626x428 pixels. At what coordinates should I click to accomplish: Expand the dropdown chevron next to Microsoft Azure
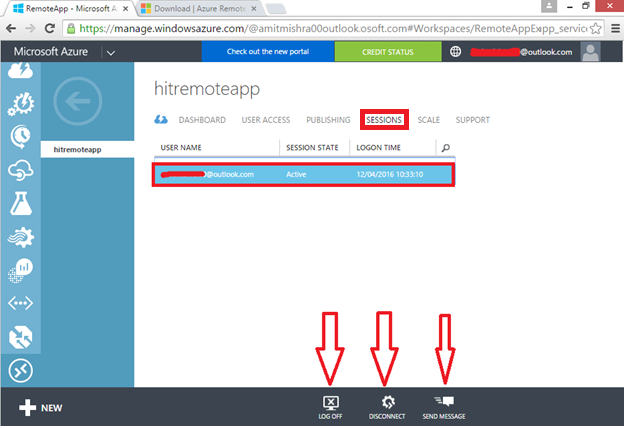(x=111, y=53)
